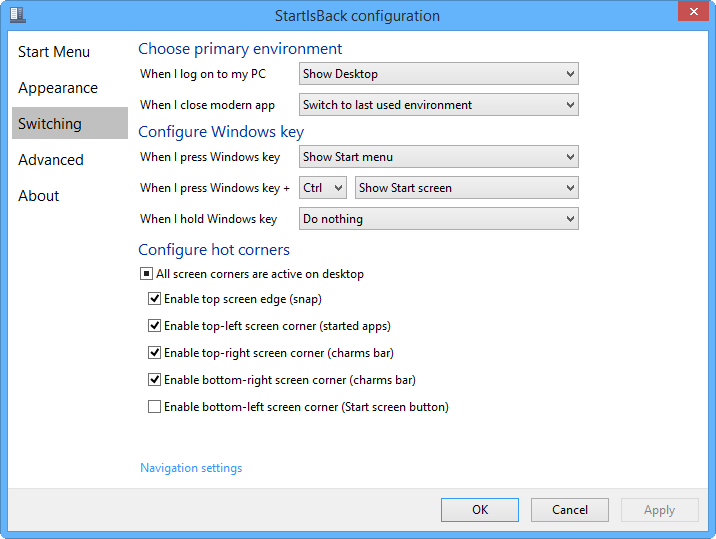Uncheck Enable top-left screen corner option
Image resolution: width=716 pixels, height=539 pixels.
[154, 326]
